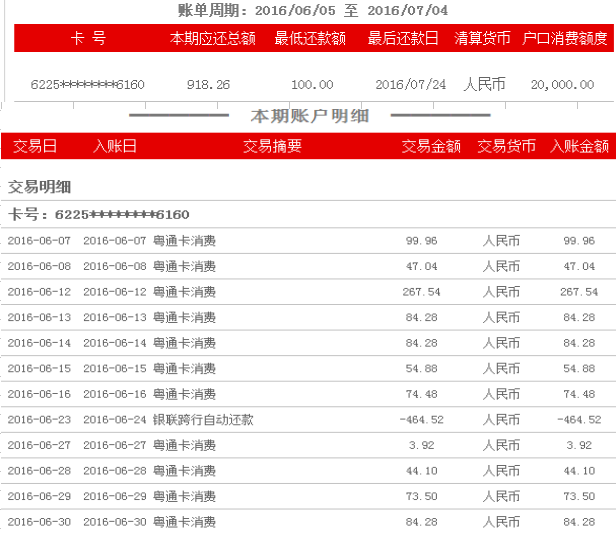Click the 交易明细 subsection heading
This screenshot has height=533, width=616.
(40, 187)
